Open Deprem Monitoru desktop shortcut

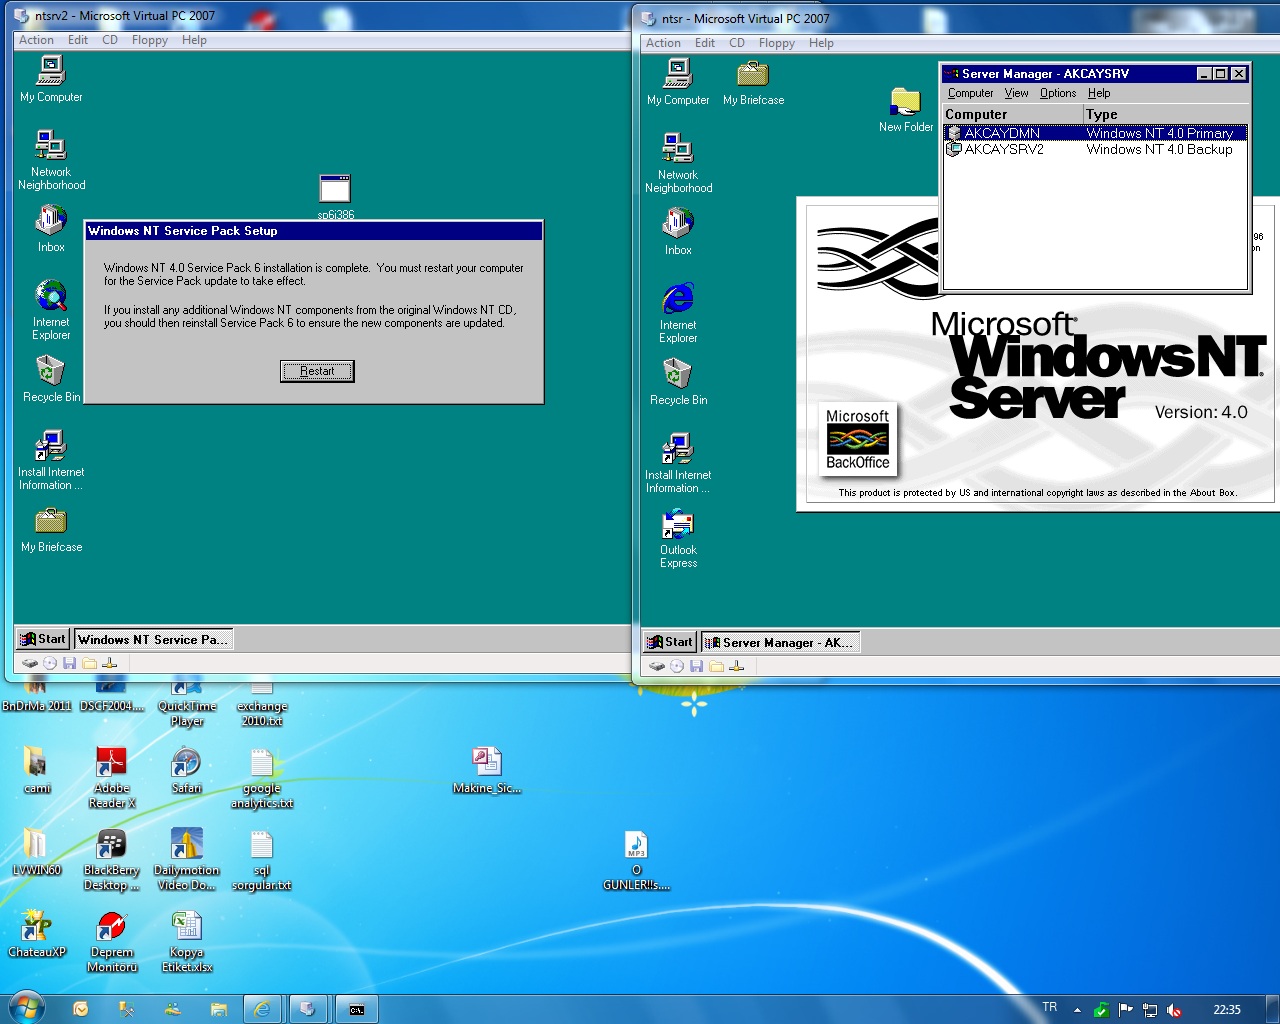(x=111, y=941)
